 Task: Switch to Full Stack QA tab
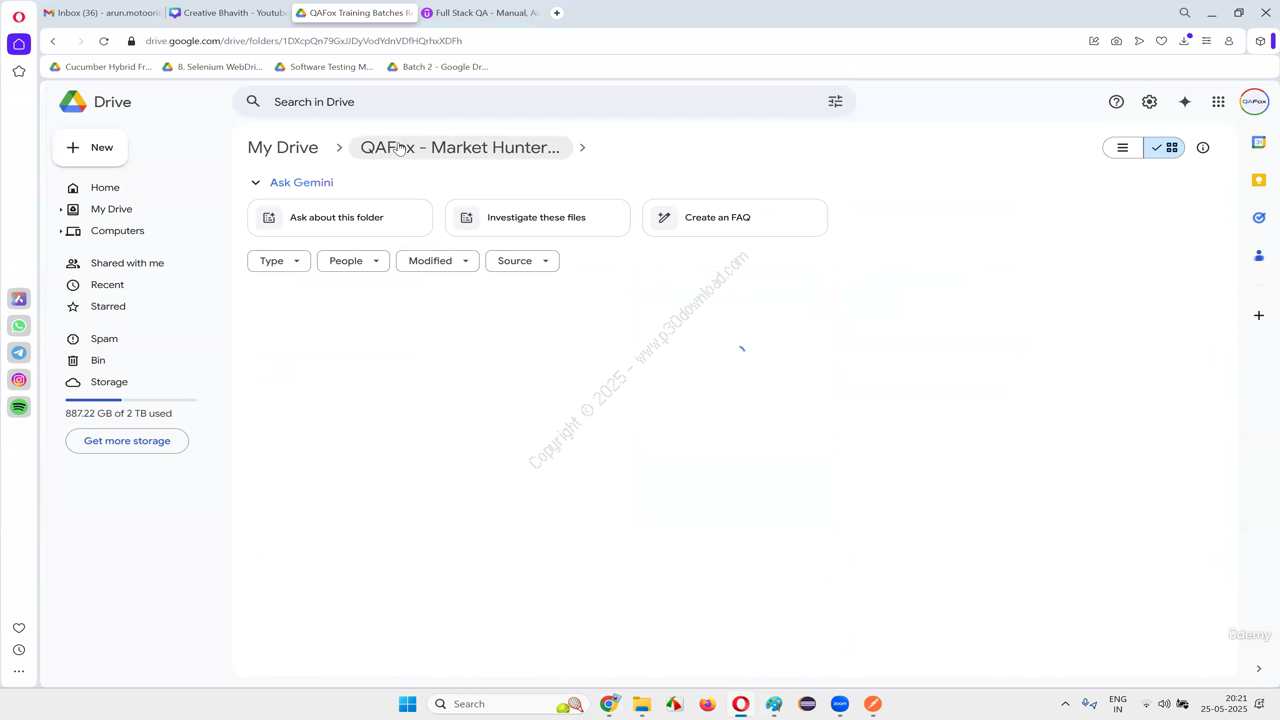480,13
